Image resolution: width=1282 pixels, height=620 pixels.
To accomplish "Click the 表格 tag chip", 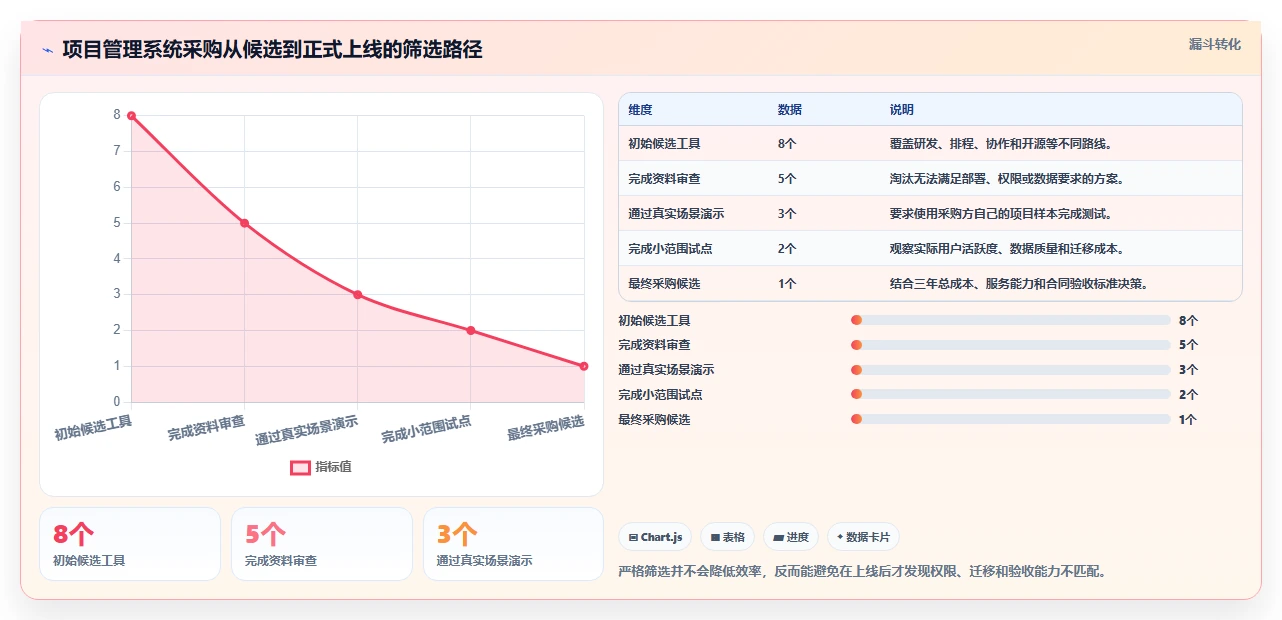I will 727,537.
